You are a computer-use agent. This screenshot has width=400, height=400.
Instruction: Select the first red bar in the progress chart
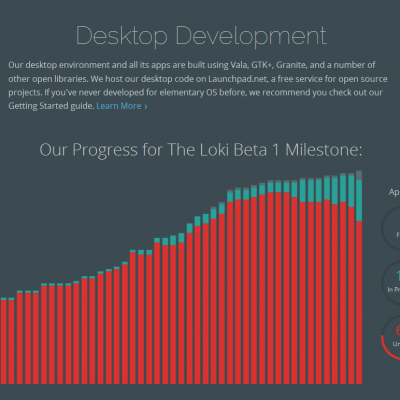point(4,342)
